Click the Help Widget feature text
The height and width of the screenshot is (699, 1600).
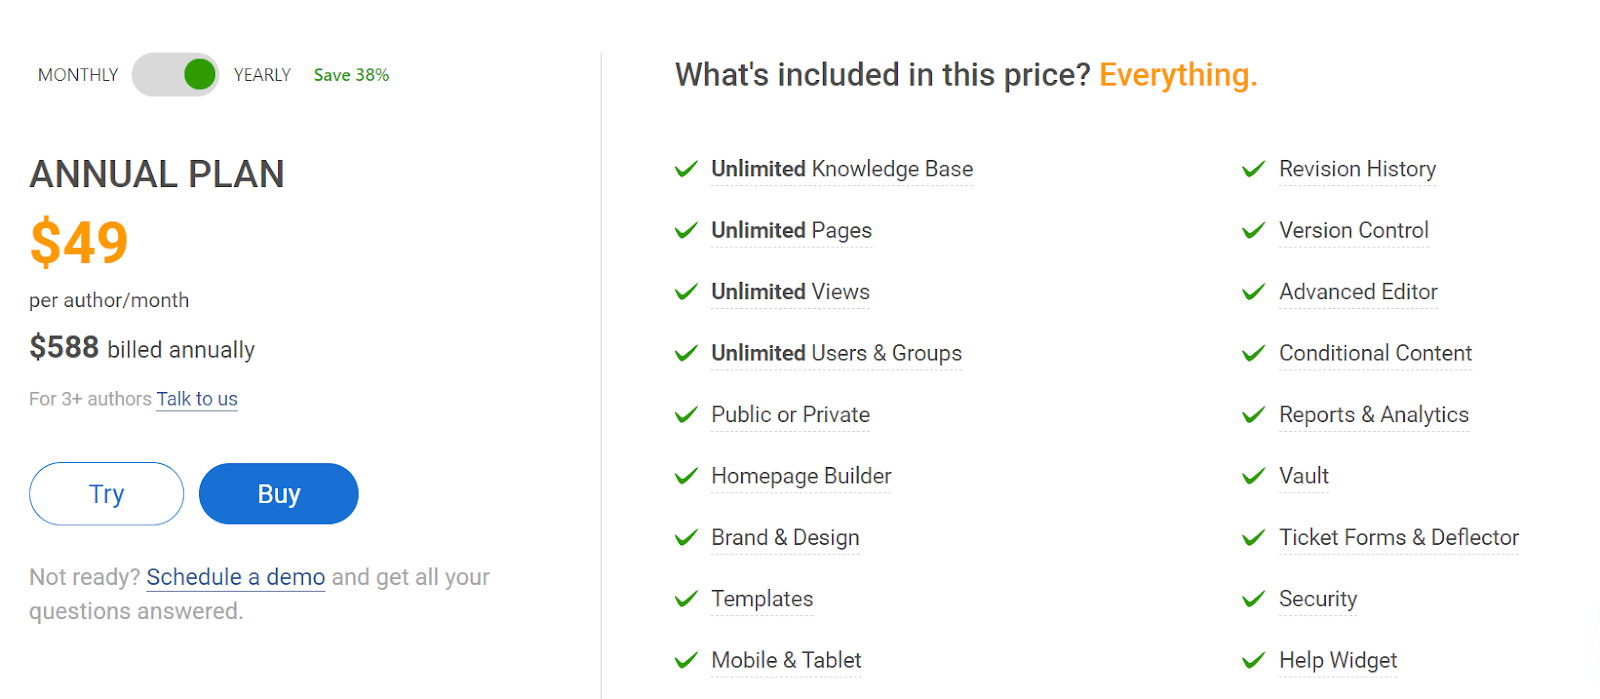point(1338,660)
